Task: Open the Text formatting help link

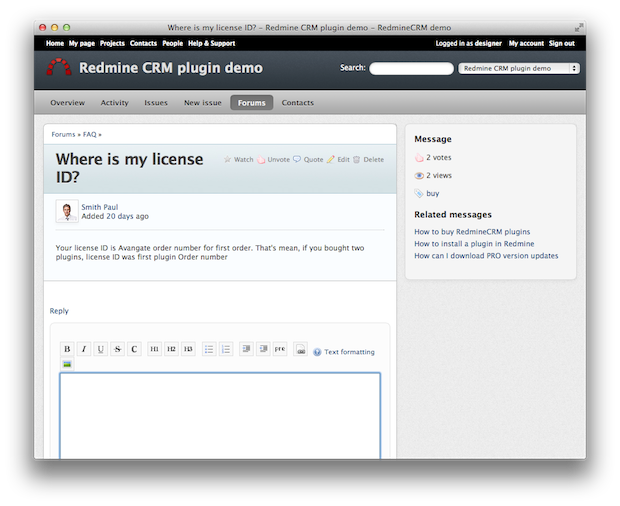Action: click(349, 352)
